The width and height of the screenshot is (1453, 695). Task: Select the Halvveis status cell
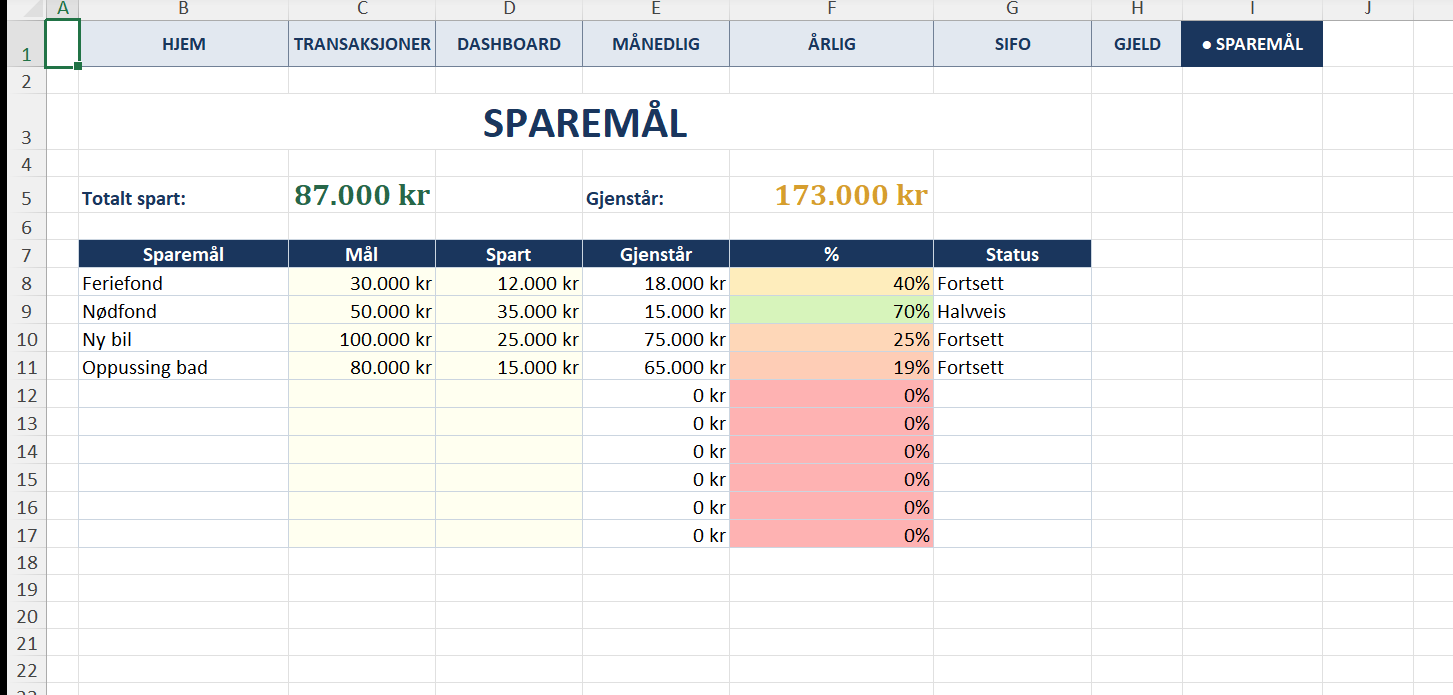click(x=1012, y=312)
